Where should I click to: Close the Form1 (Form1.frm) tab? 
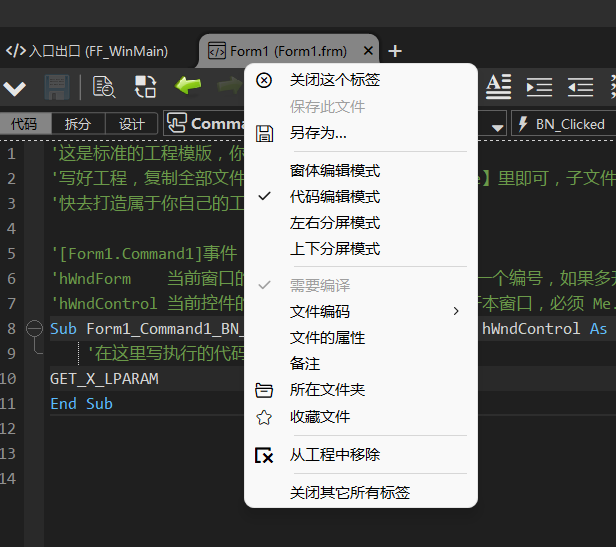pos(369,51)
